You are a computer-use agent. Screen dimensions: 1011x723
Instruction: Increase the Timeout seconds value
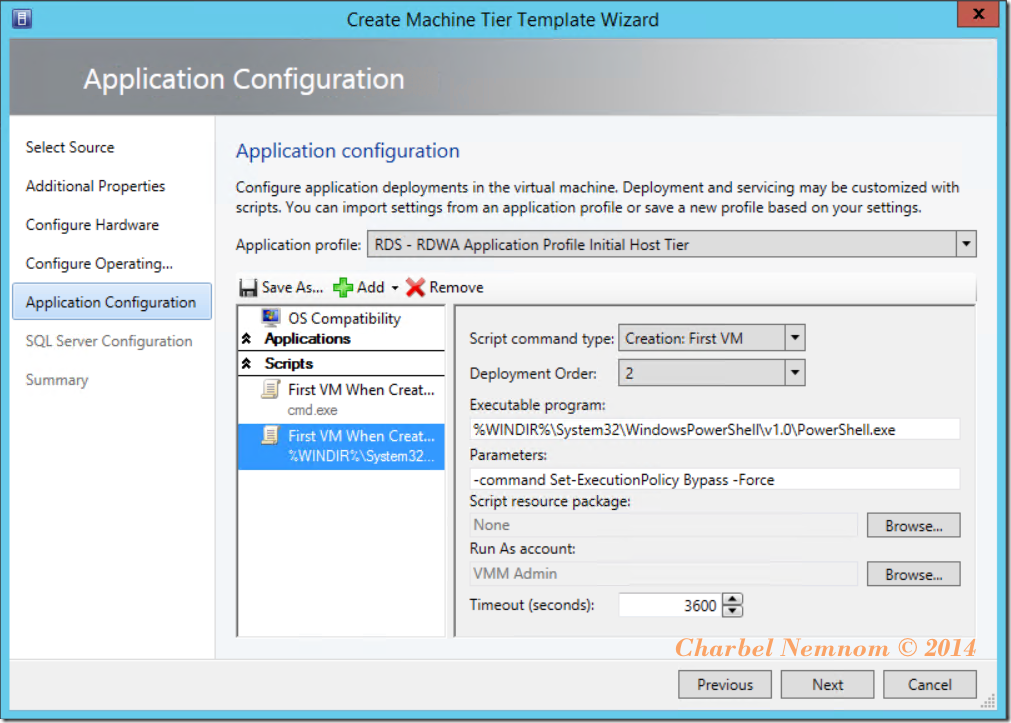[x=732, y=599]
